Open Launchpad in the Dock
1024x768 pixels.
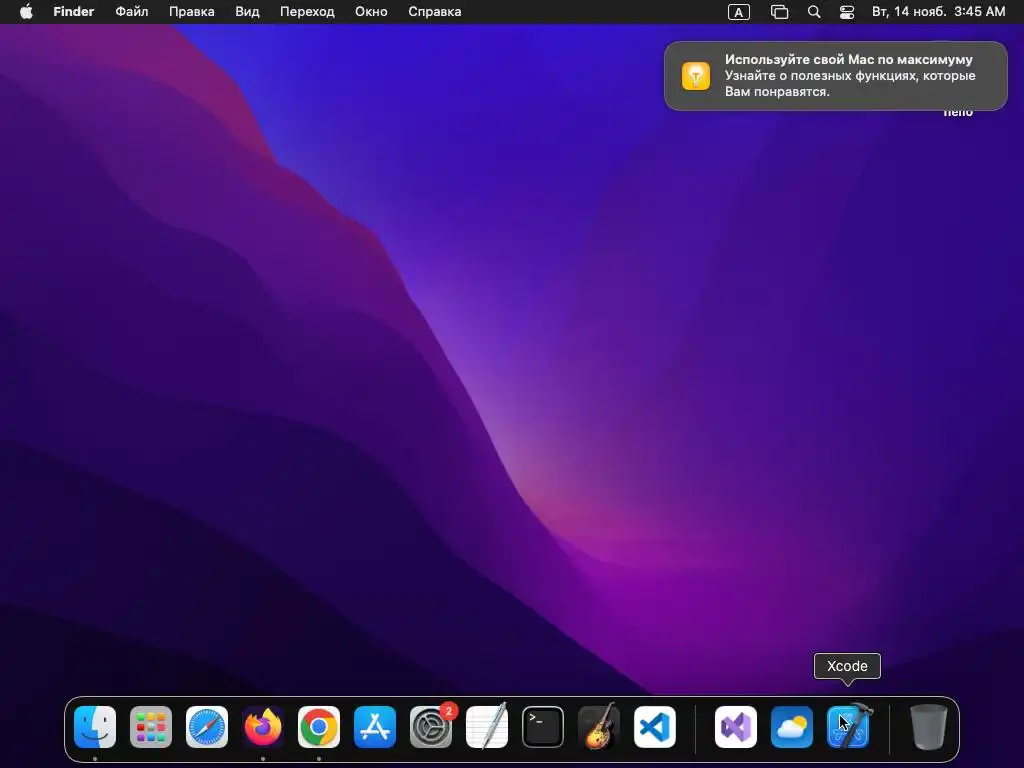coord(151,727)
